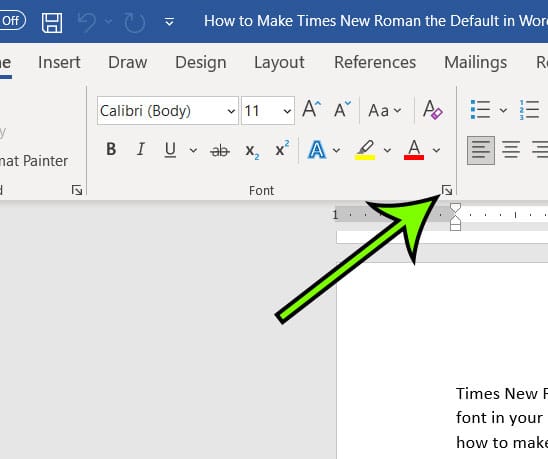Open the Change Case Aa menu

coord(385,111)
